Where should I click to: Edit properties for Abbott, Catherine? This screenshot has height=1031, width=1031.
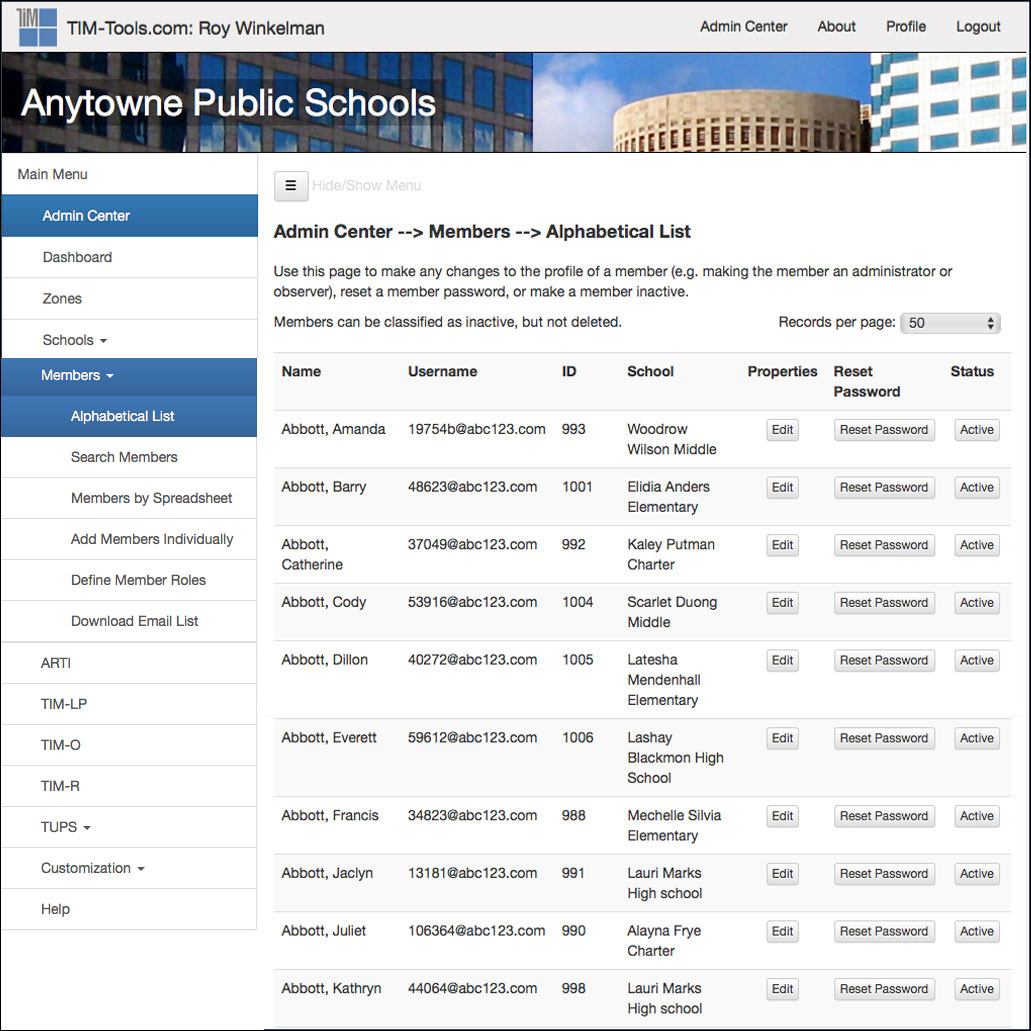tap(782, 545)
